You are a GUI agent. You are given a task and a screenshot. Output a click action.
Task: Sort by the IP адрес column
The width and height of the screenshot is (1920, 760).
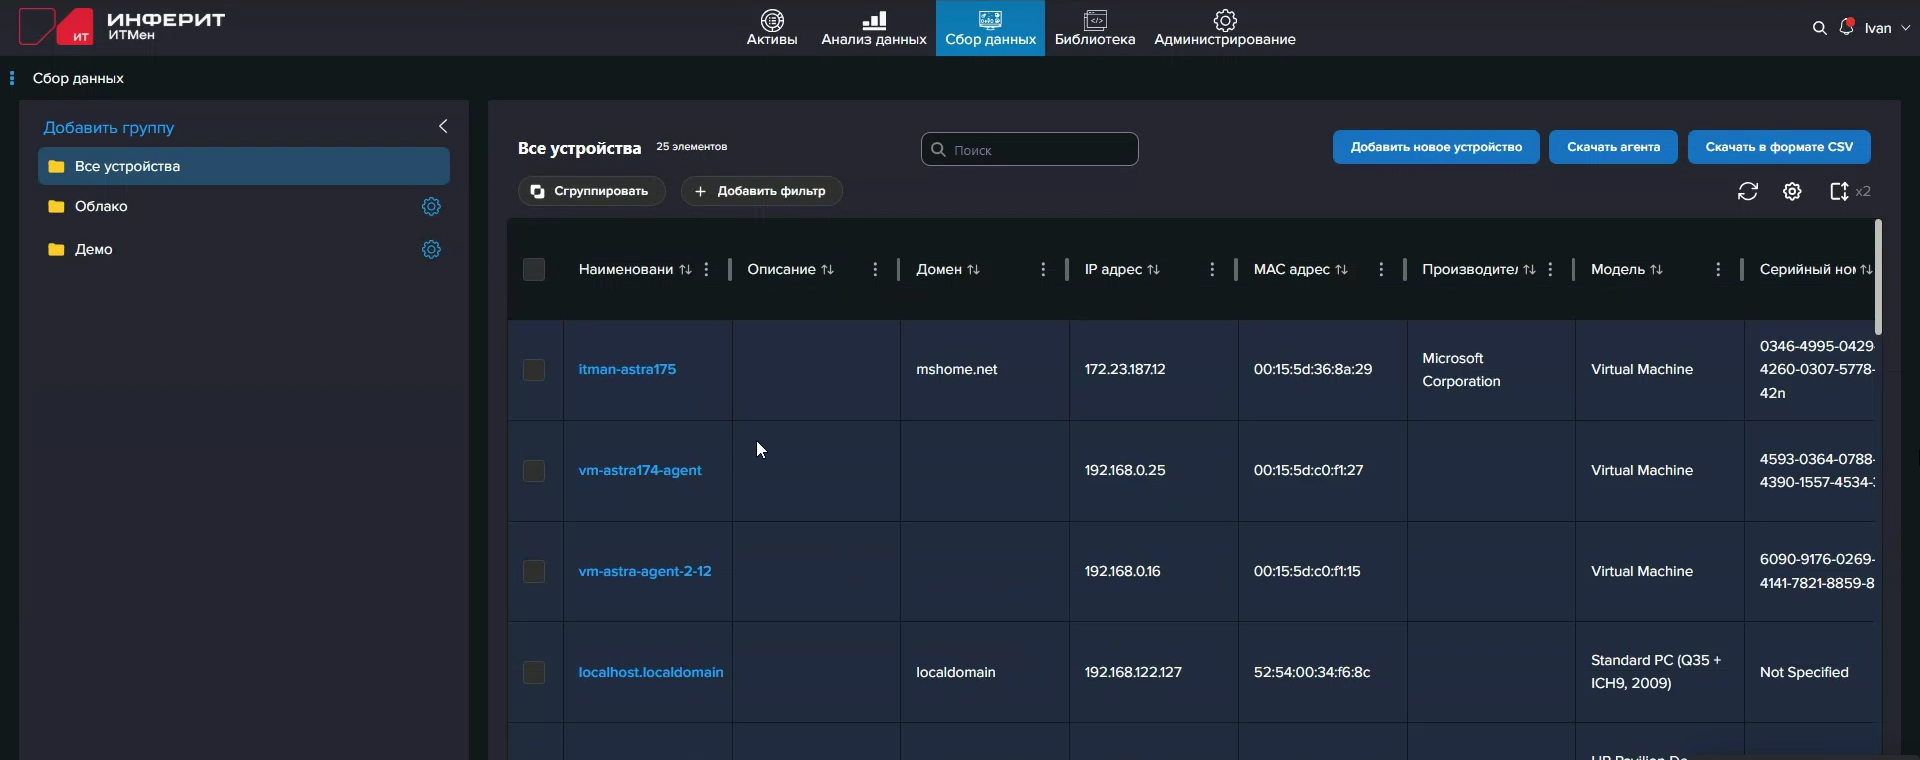point(1153,270)
